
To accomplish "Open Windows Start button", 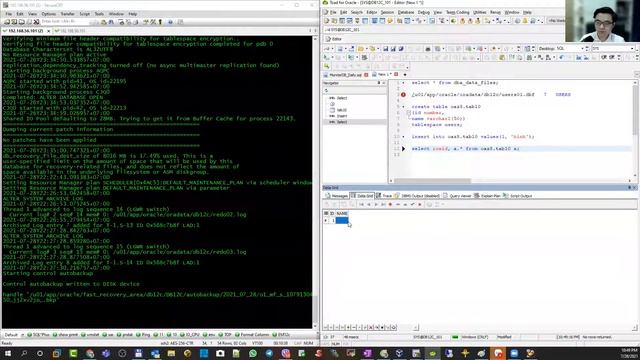I will pos(7,353).
